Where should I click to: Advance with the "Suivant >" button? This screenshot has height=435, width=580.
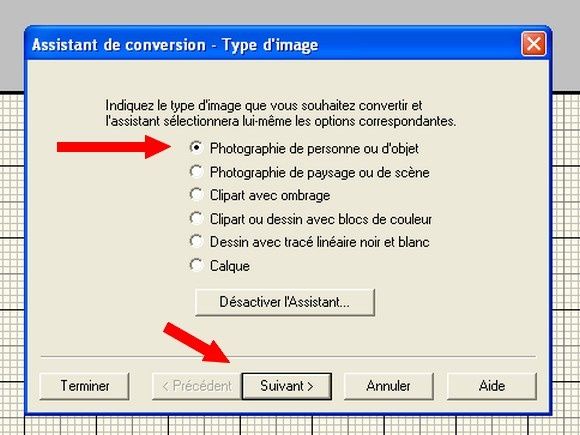pyautogui.click(x=287, y=386)
